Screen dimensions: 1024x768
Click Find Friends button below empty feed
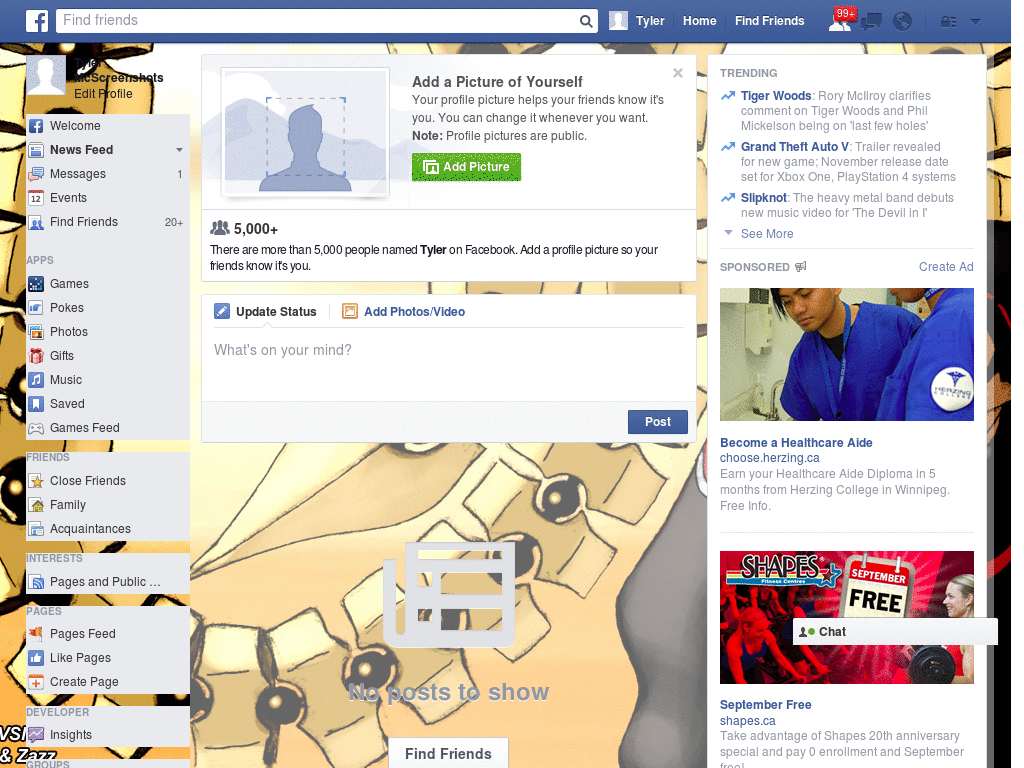448,754
